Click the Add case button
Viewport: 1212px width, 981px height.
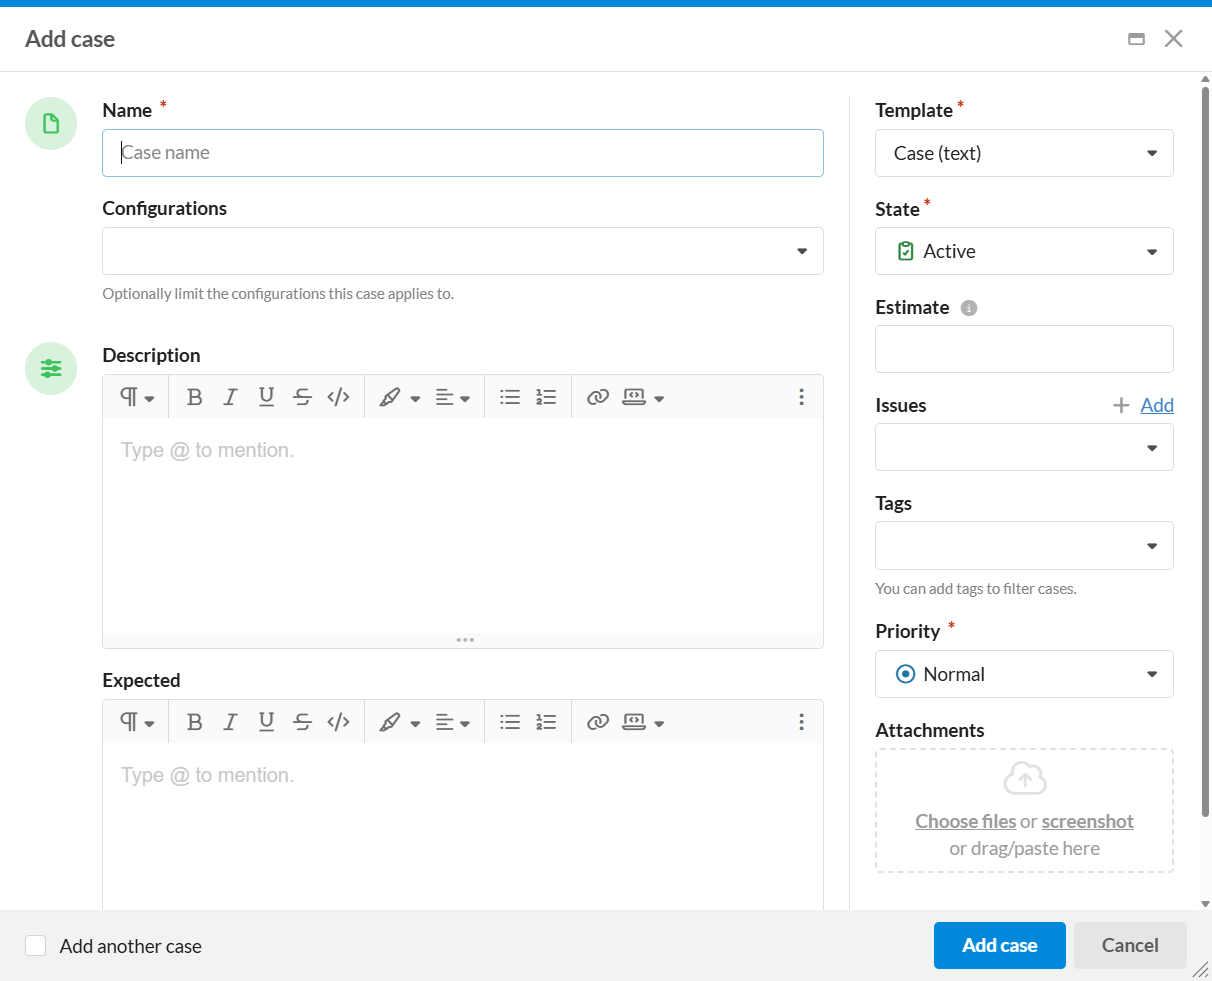coord(1000,946)
